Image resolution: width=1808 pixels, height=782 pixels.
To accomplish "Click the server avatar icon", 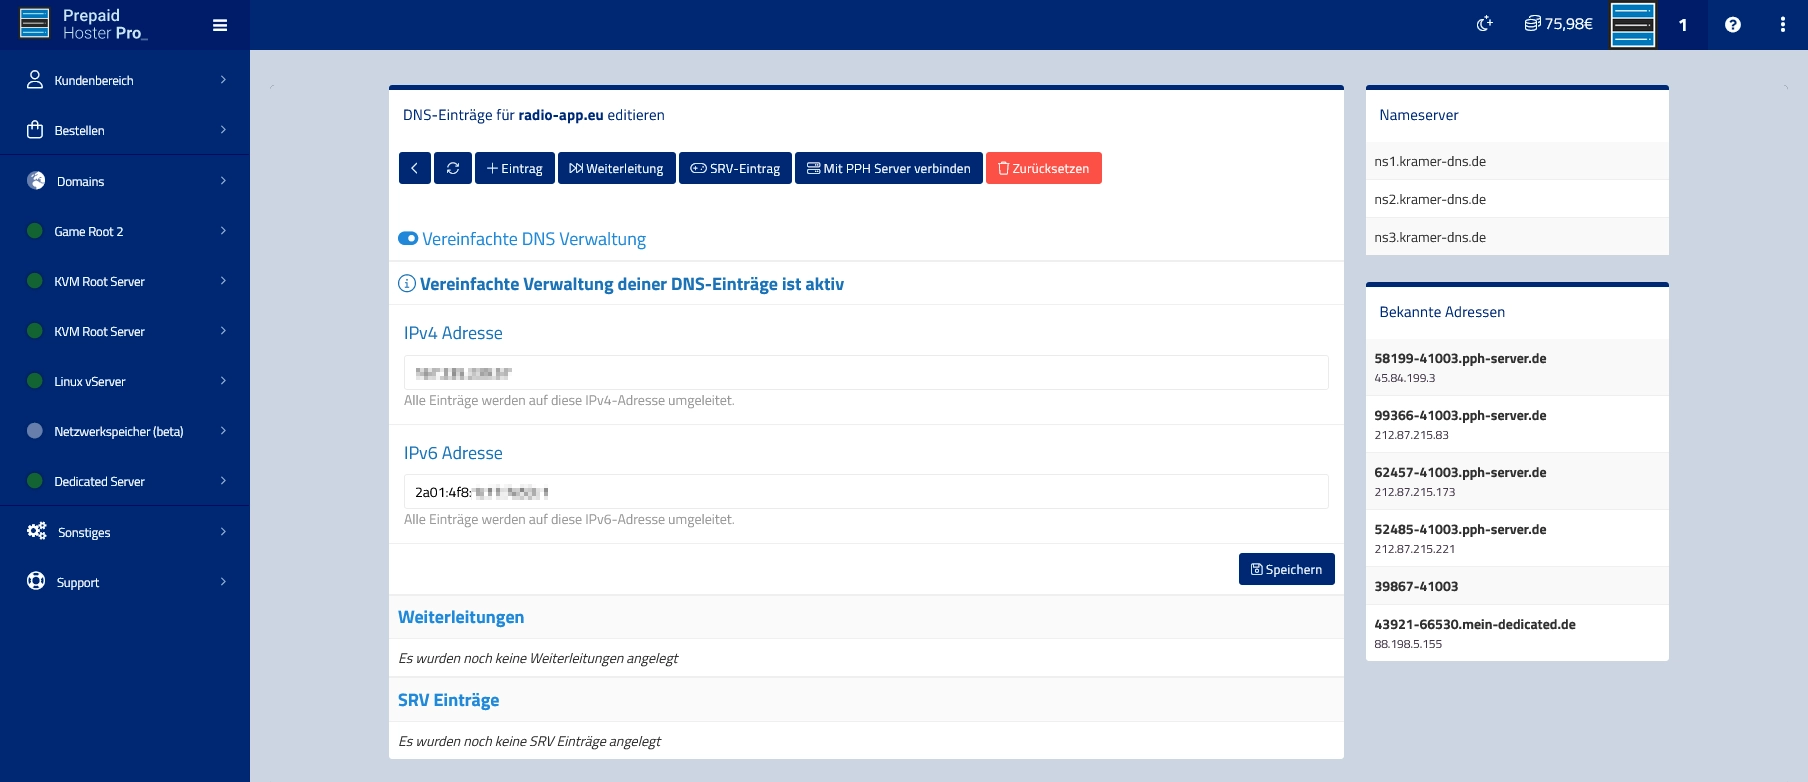I will click(1632, 25).
